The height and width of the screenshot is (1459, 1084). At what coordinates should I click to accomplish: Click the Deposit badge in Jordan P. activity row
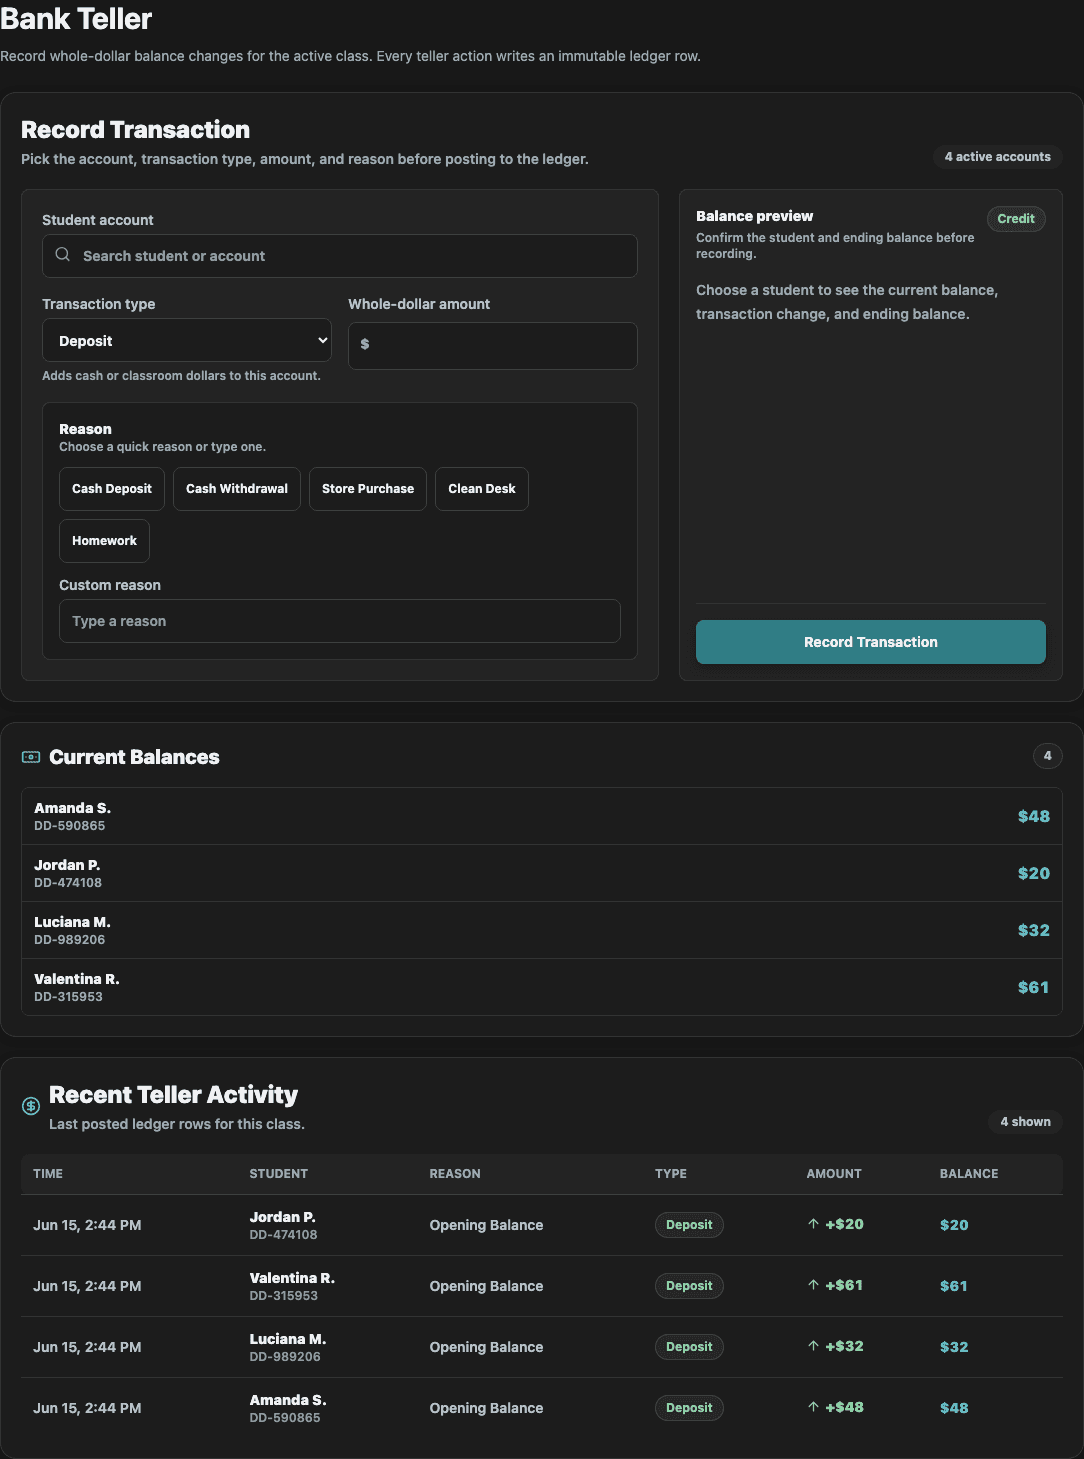tap(689, 1225)
